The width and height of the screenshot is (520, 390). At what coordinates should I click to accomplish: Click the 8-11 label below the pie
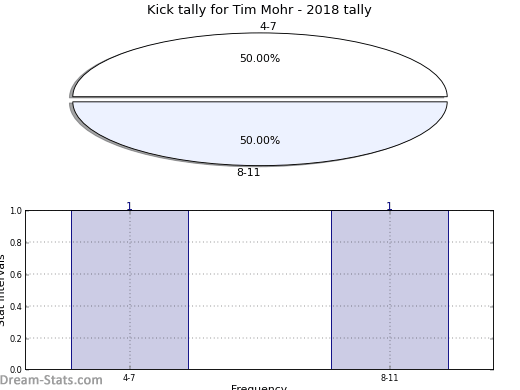(x=248, y=172)
